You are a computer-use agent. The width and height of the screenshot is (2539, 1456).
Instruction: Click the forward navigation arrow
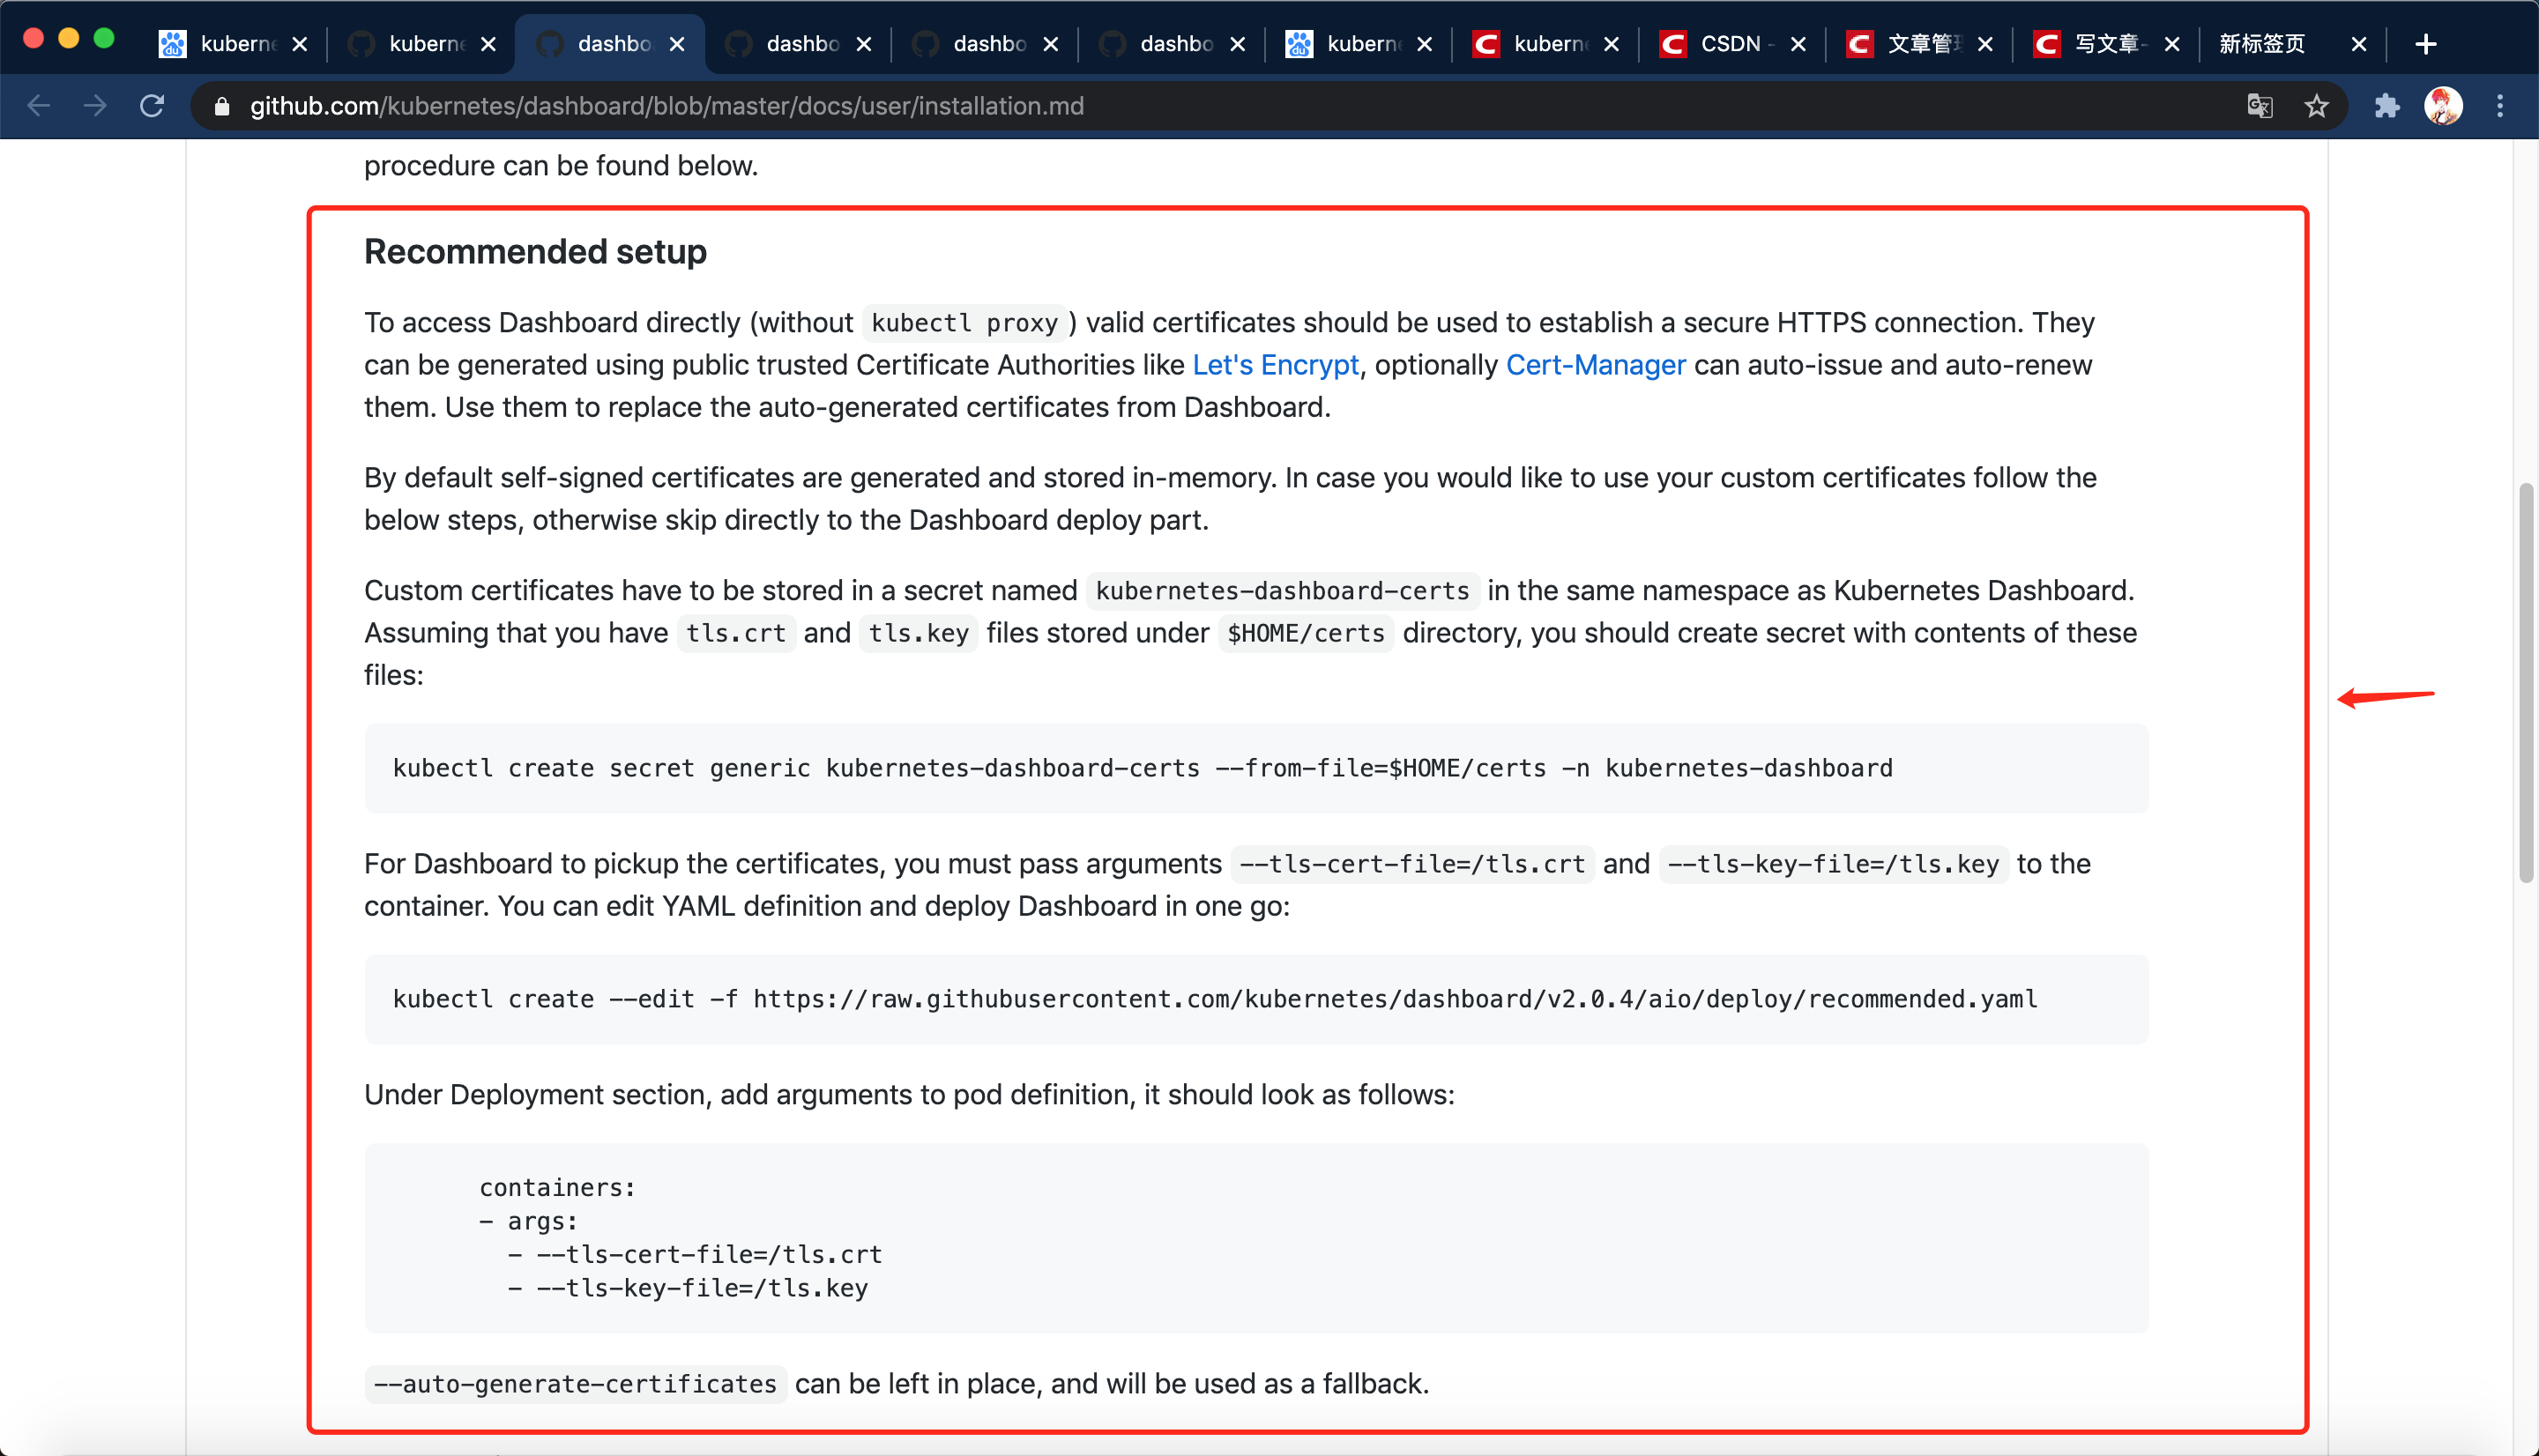coord(95,106)
